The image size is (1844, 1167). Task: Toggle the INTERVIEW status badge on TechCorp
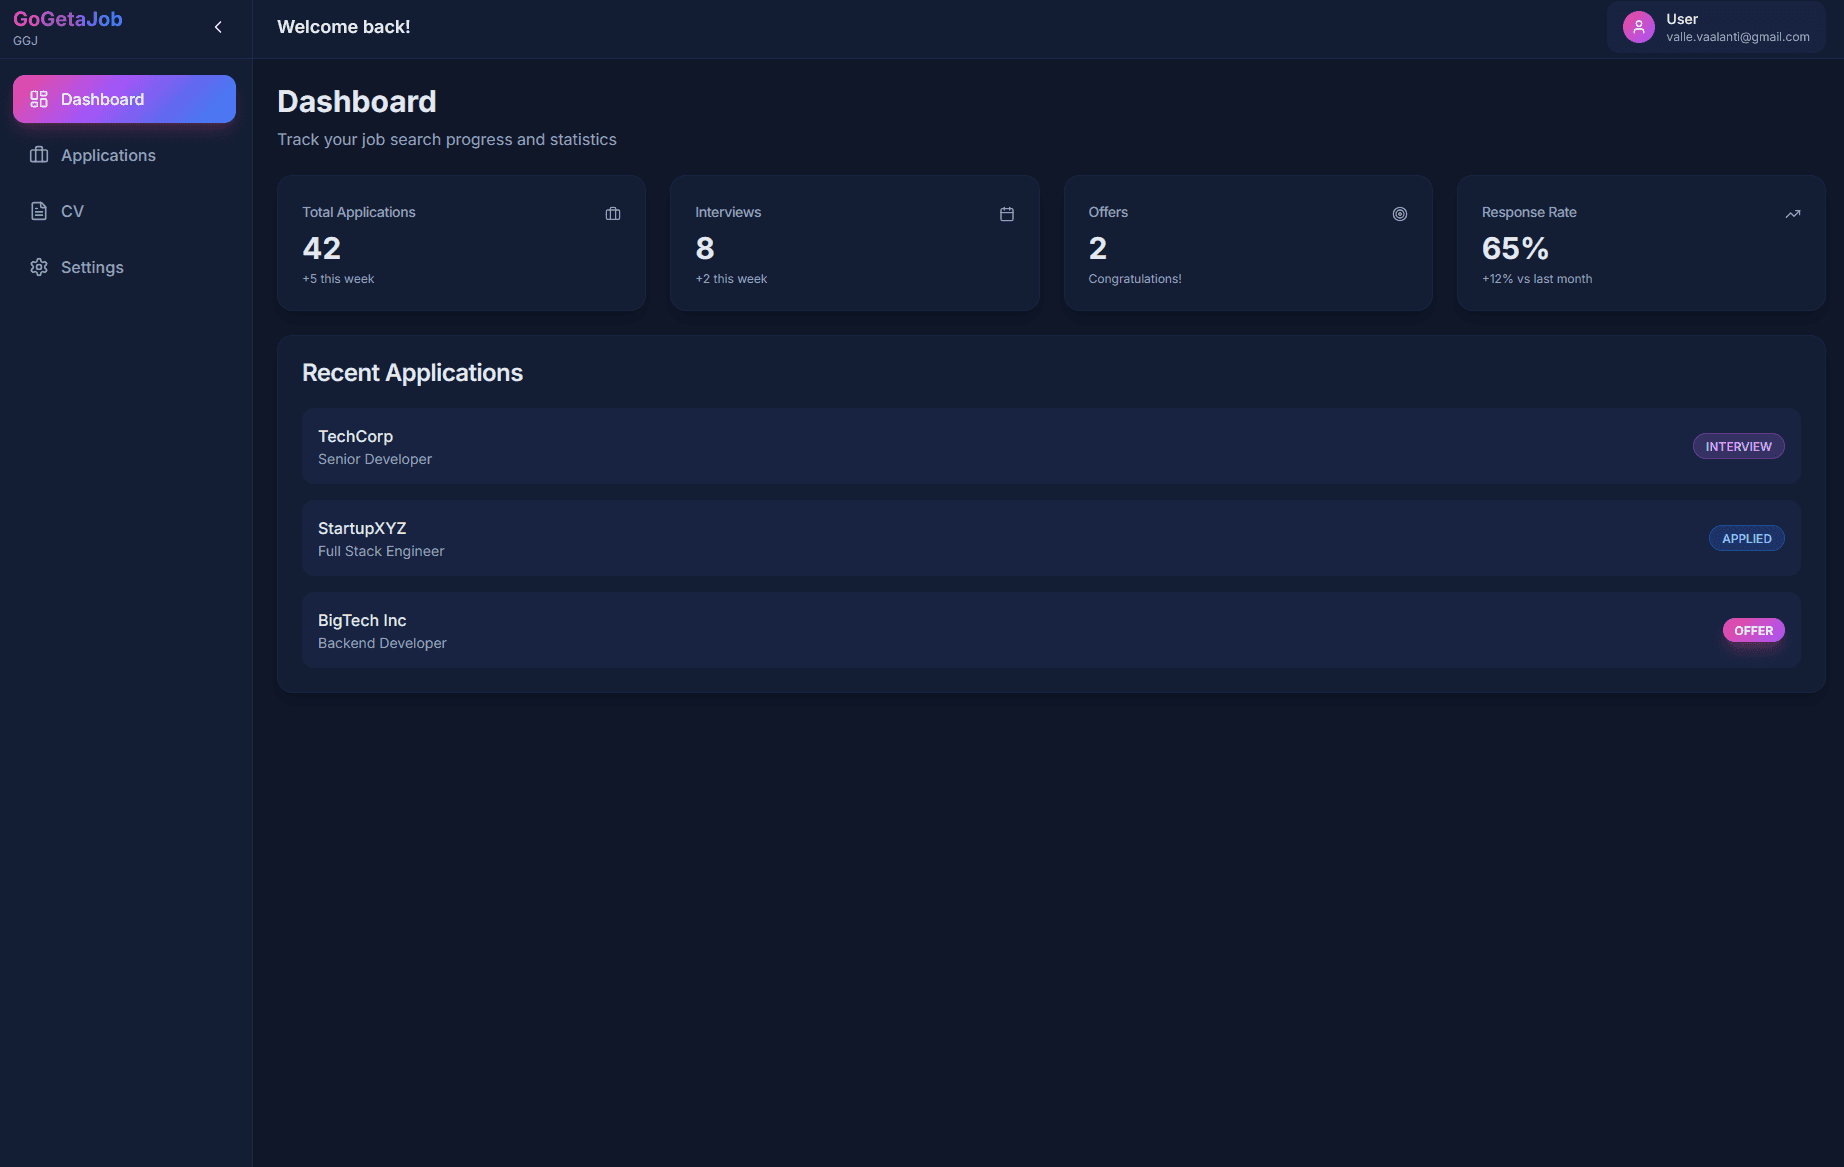[x=1738, y=446]
